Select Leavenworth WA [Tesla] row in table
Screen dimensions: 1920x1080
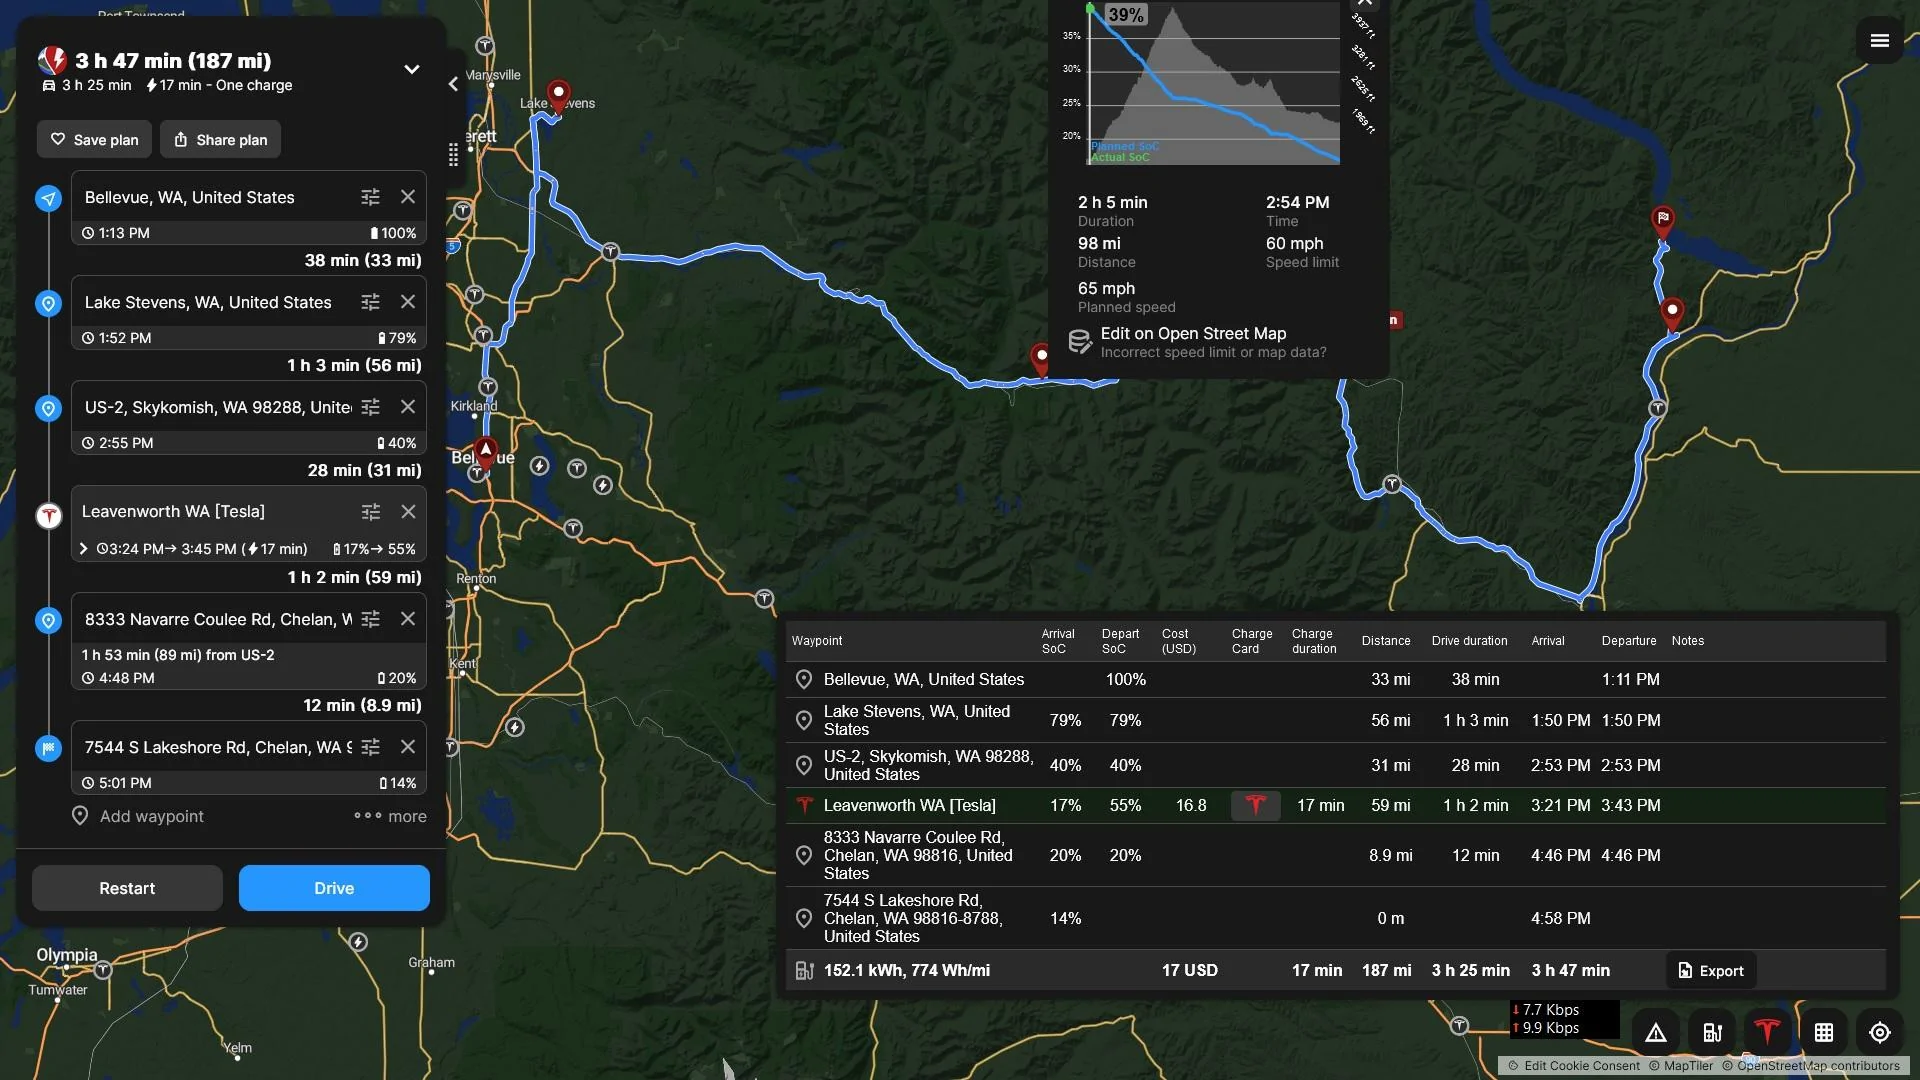1336,805
